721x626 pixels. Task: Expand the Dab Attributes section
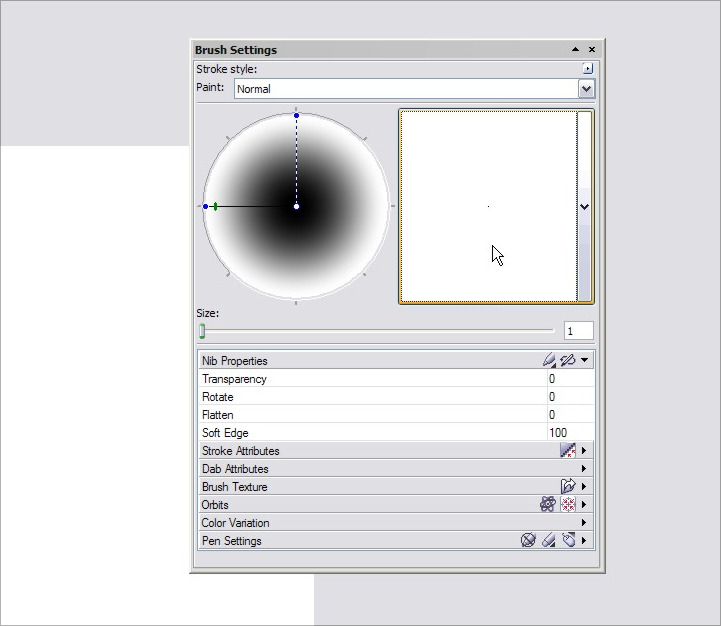point(584,468)
